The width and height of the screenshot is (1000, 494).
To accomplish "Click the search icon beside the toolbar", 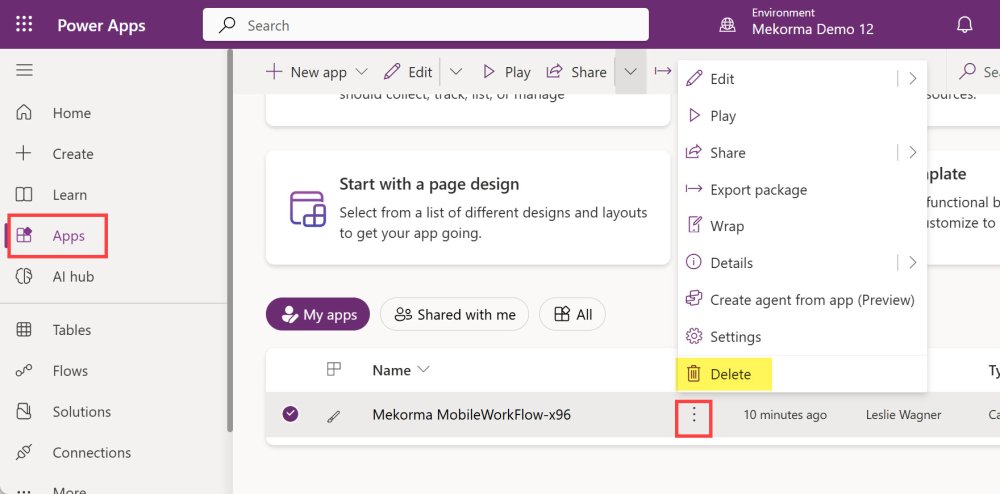I will tap(967, 71).
